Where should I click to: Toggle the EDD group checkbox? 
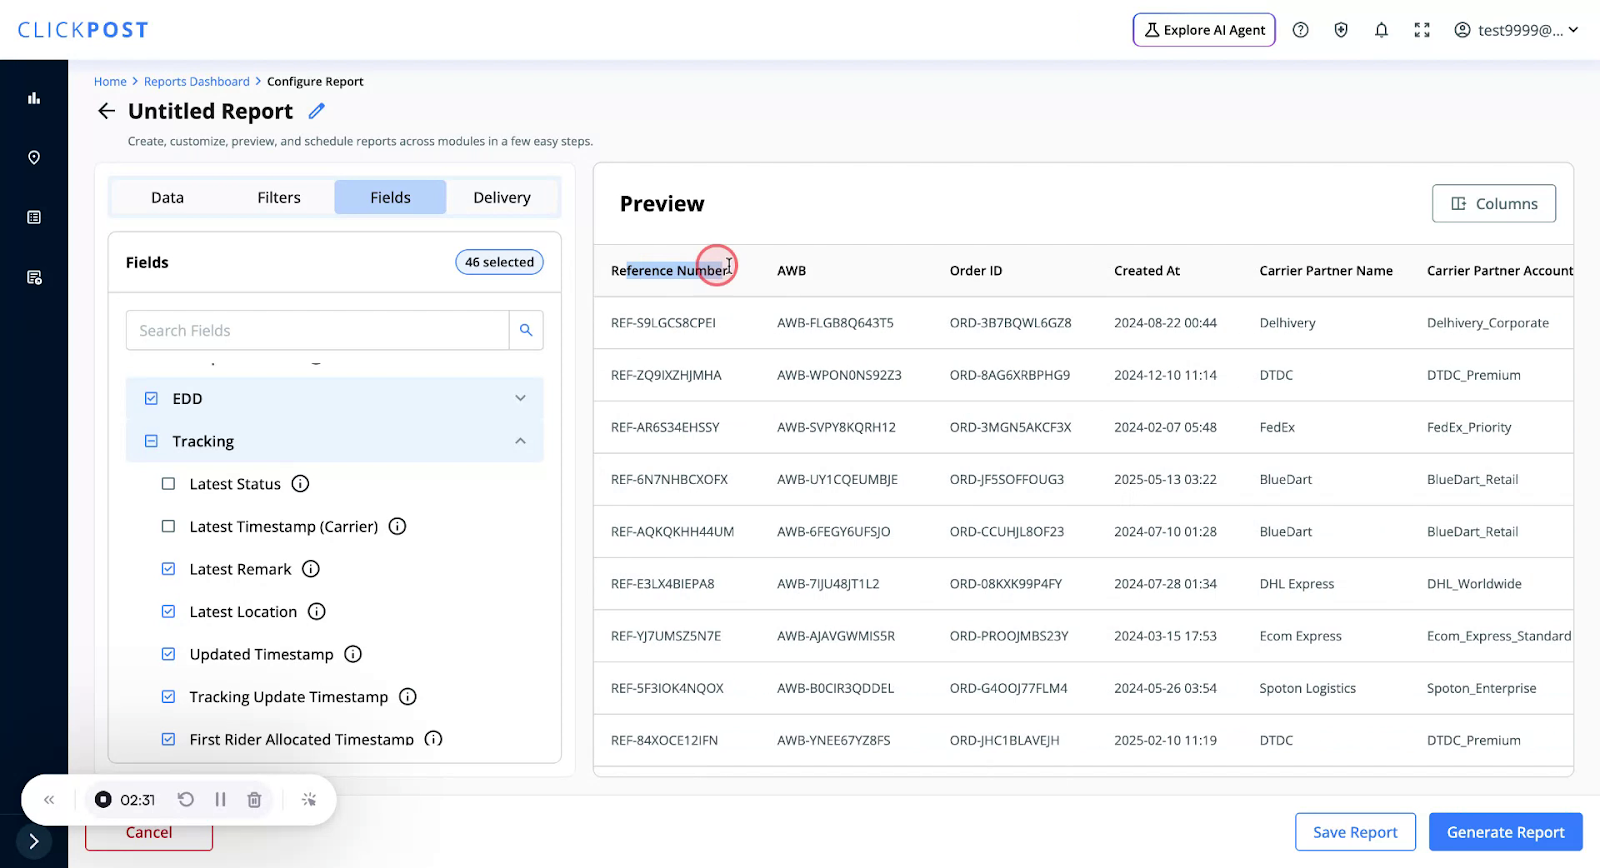click(x=151, y=398)
